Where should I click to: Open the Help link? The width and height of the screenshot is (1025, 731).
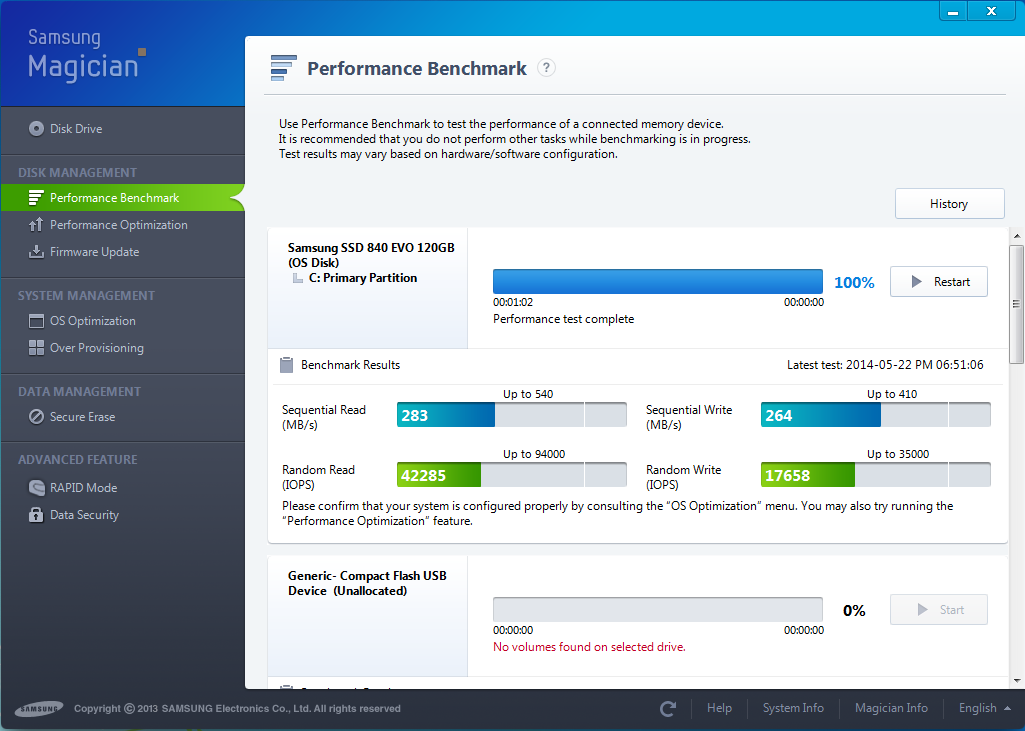click(719, 708)
